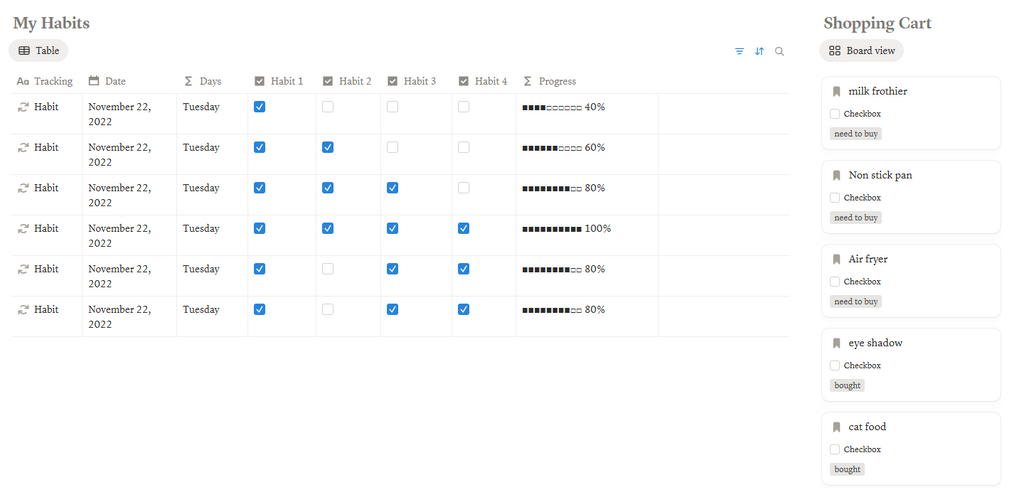Open the My Habits database title

(51, 23)
